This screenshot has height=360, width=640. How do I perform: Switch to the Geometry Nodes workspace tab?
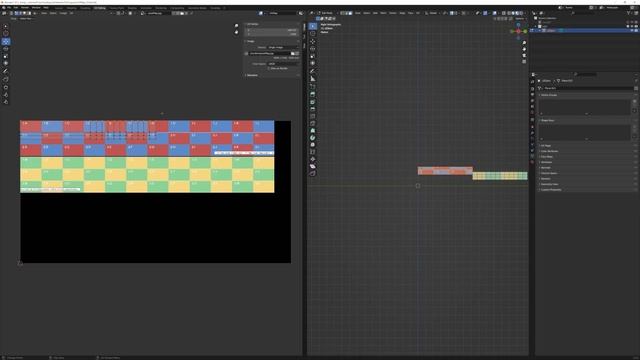[197, 8]
